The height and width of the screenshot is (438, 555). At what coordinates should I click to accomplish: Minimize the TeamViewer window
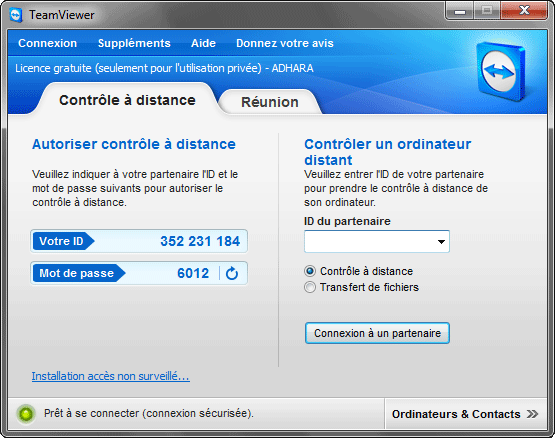(x=460, y=11)
